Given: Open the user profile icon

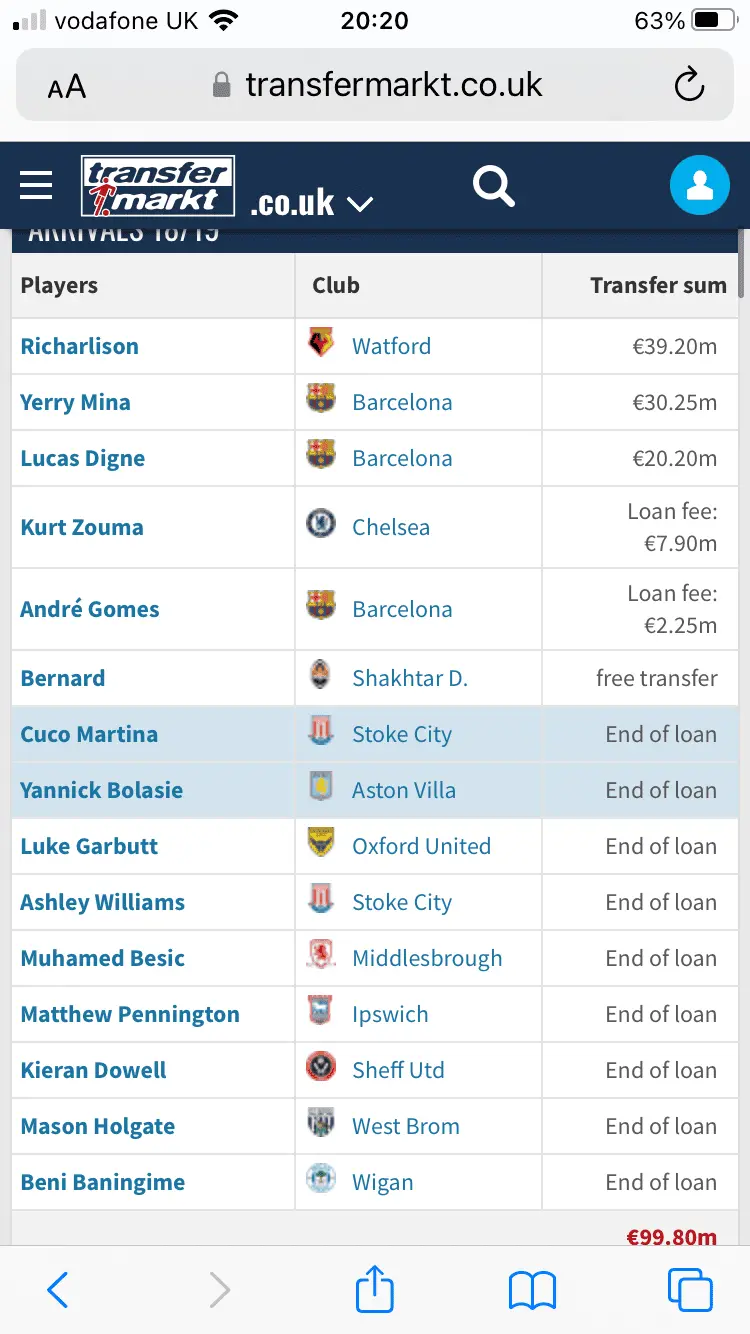Looking at the screenshot, I should (x=700, y=185).
